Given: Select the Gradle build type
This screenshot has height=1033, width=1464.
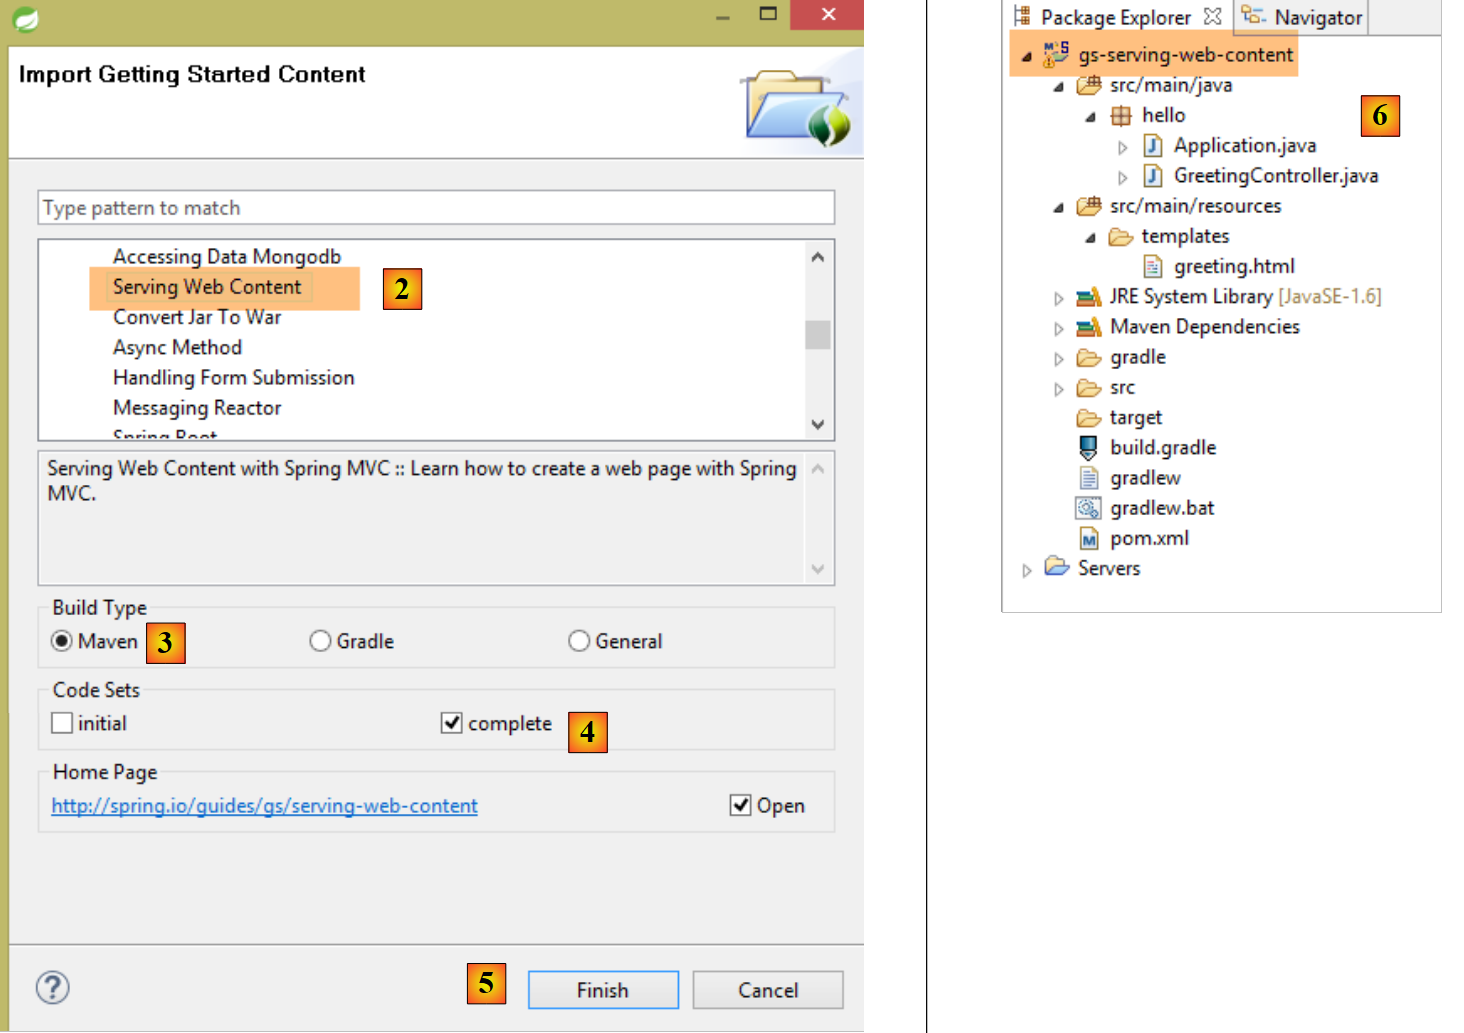Looking at the screenshot, I should point(320,641).
